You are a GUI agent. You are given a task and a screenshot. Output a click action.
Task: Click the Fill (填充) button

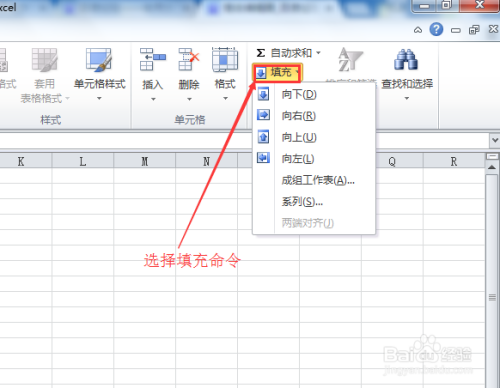point(277,72)
